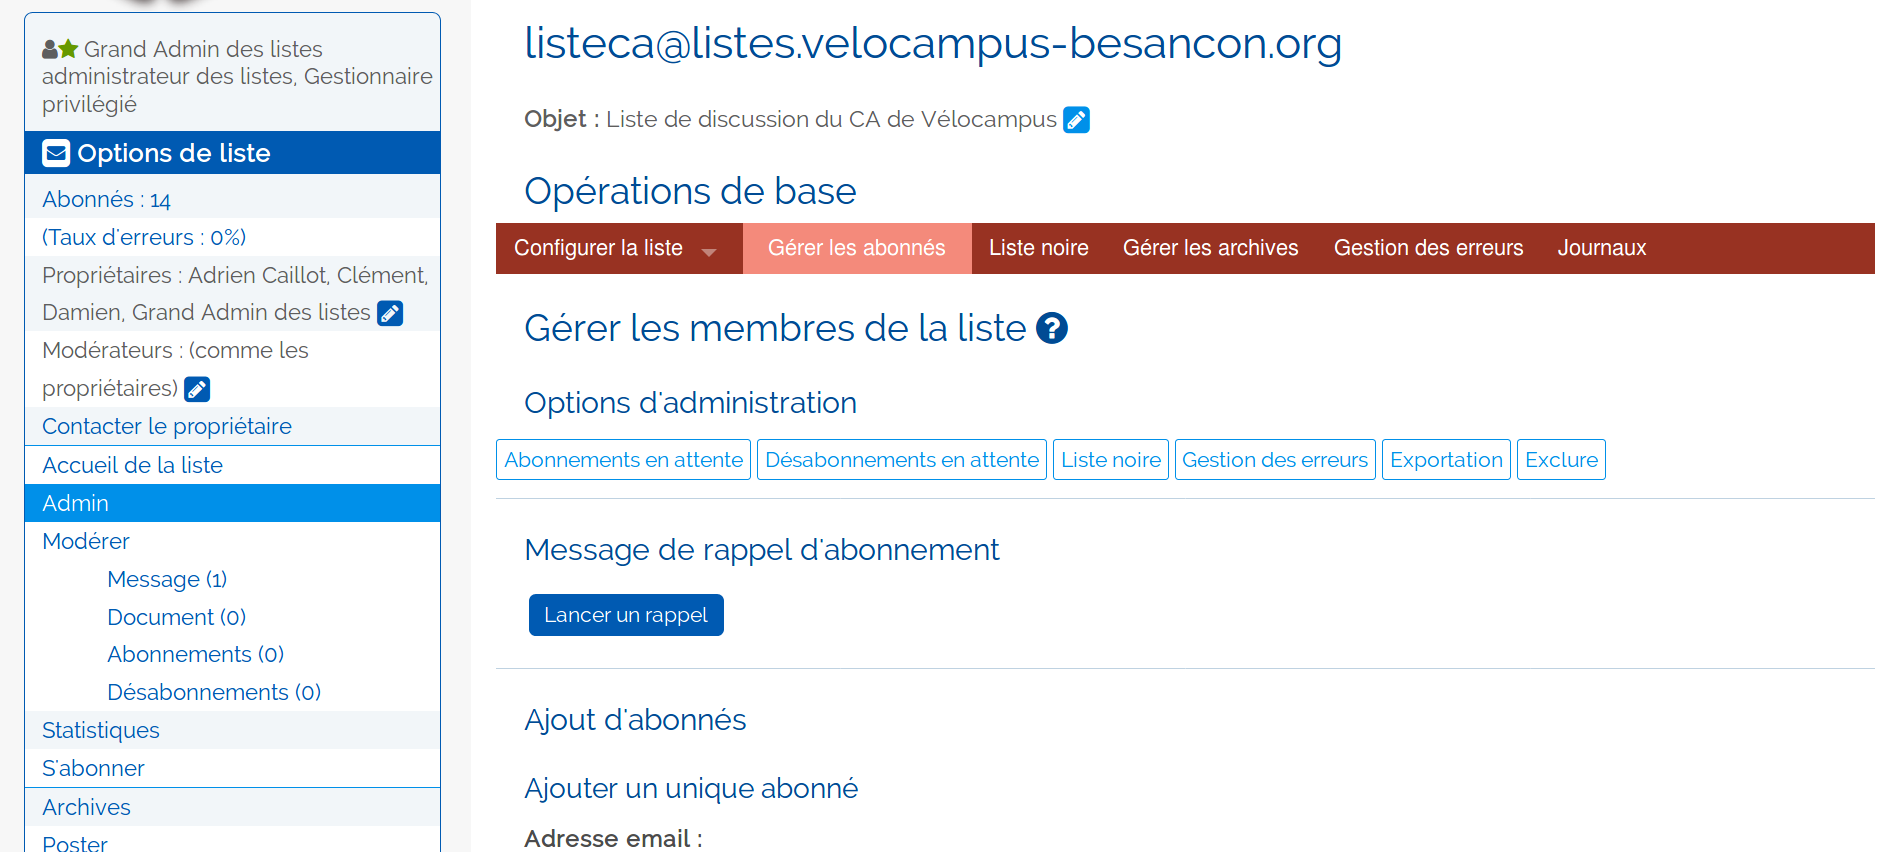Open Gérer les archives menu item
Image resolution: width=1892 pixels, height=852 pixels.
coord(1210,248)
